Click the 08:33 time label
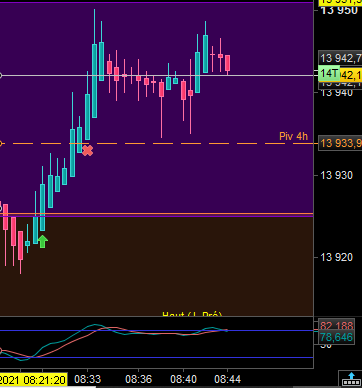The image size is (362, 388). point(88,379)
